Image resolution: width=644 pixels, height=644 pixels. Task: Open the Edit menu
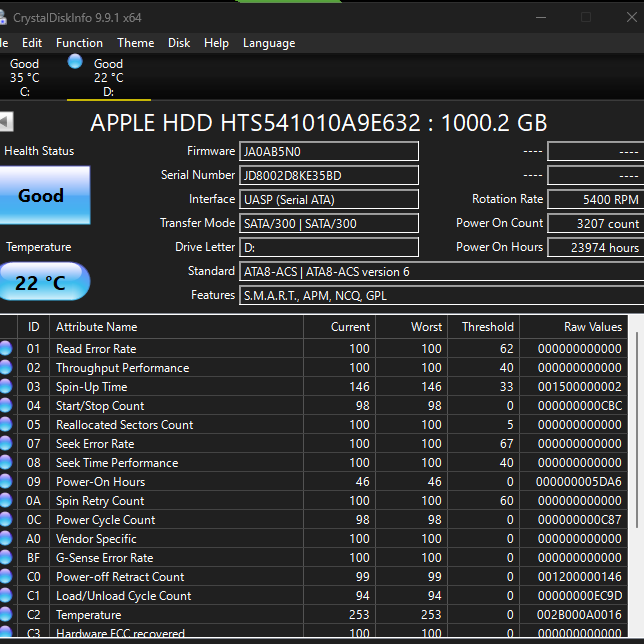click(32, 43)
